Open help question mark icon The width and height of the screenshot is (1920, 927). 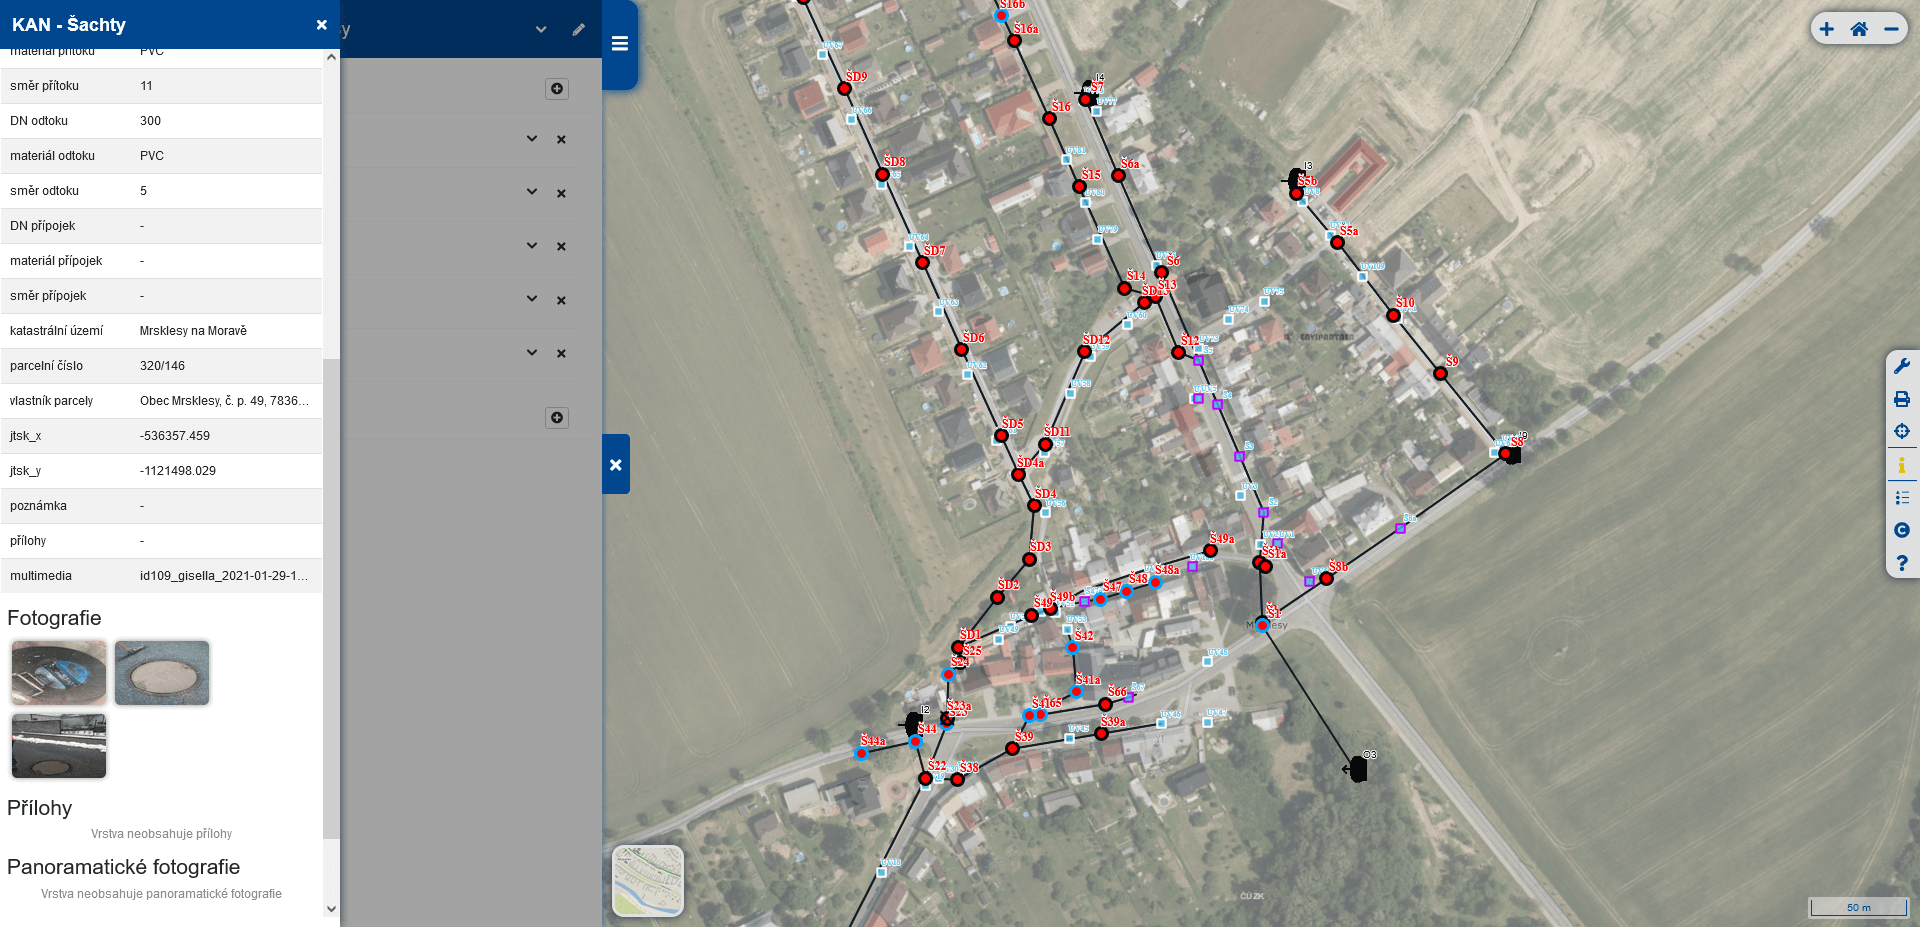click(x=1901, y=563)
